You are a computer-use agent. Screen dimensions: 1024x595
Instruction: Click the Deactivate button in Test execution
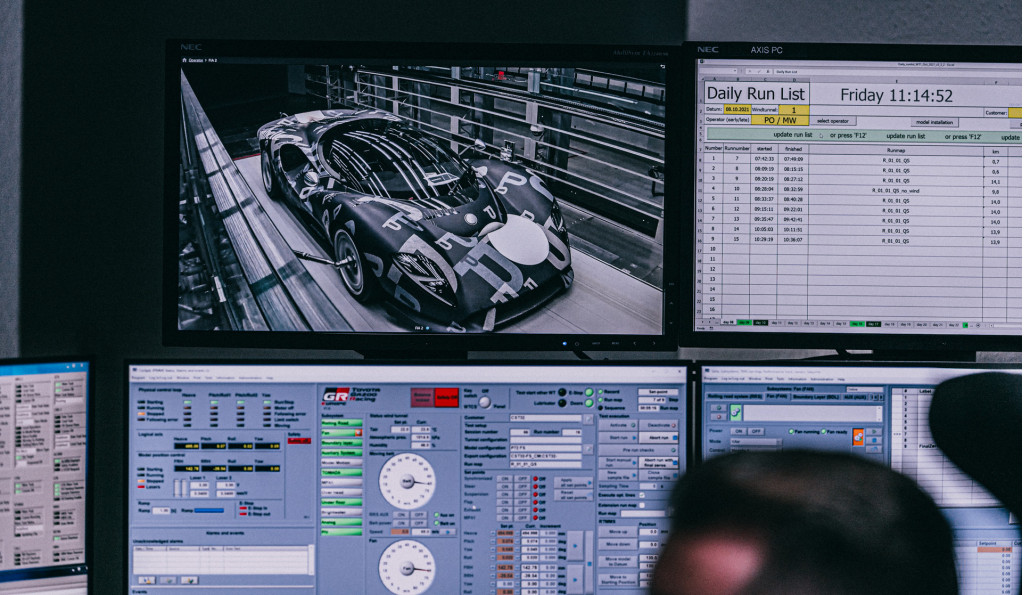(x=658, y=425)
